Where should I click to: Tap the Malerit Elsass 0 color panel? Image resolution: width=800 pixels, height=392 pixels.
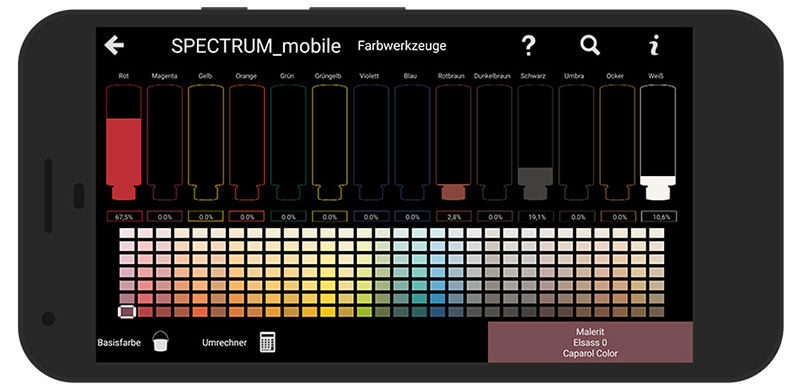pos(590,342)
